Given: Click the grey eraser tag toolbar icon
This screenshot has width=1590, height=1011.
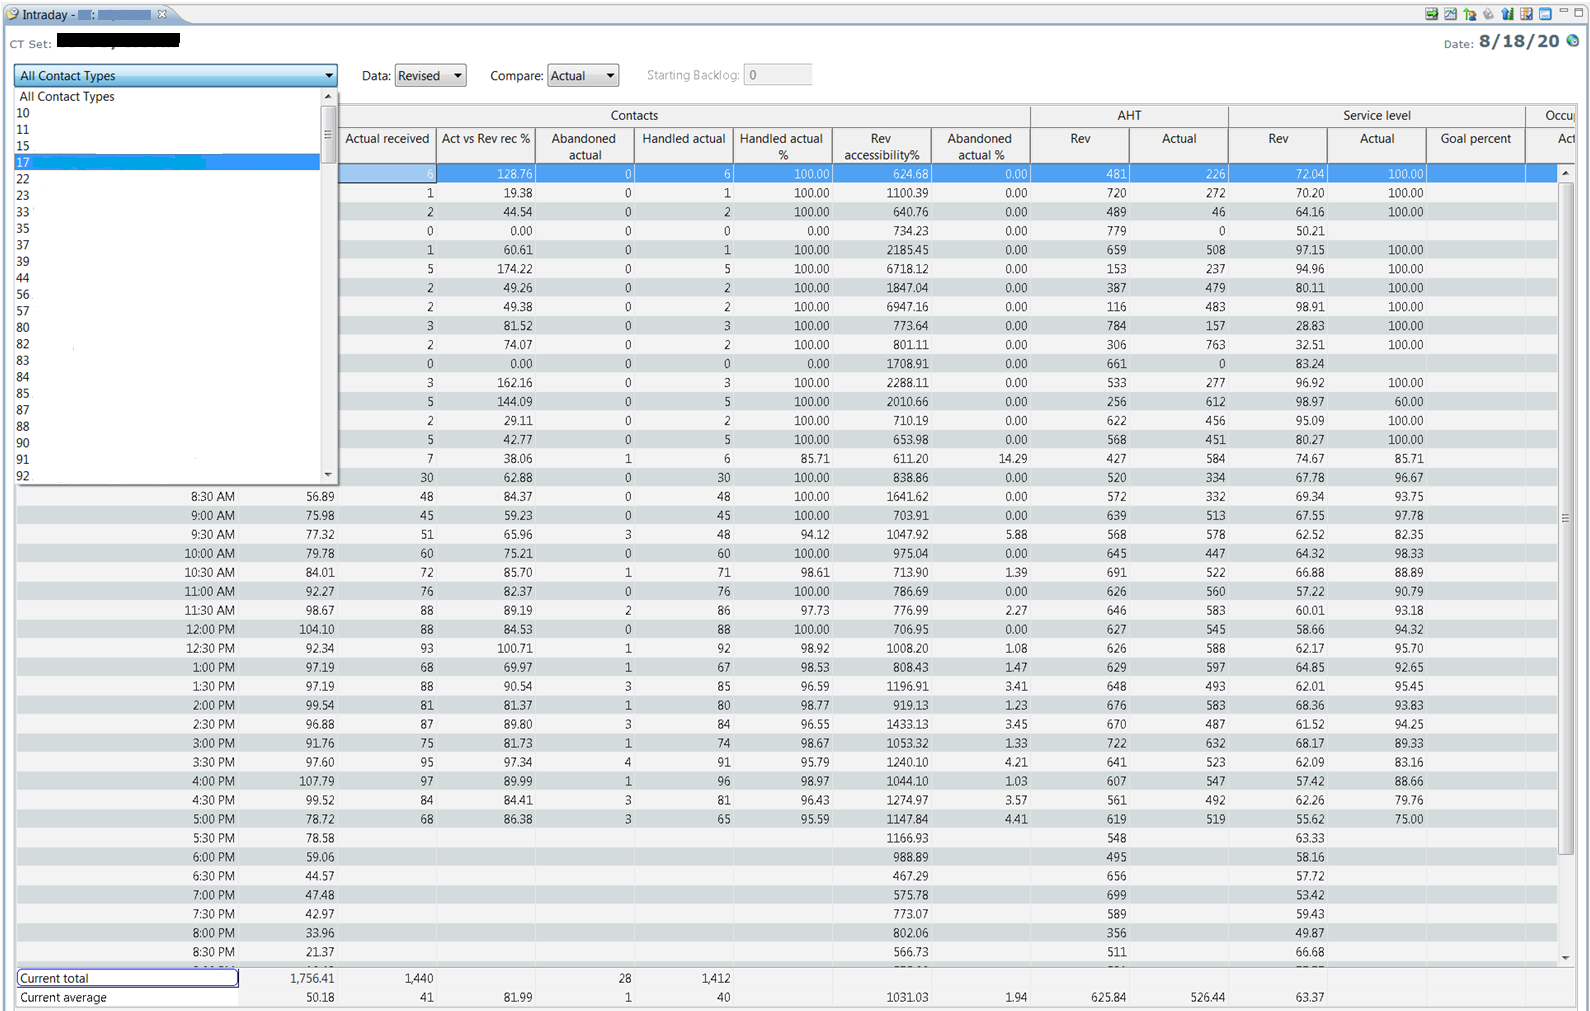Looking at the screenshot, I should point(1489,14).
